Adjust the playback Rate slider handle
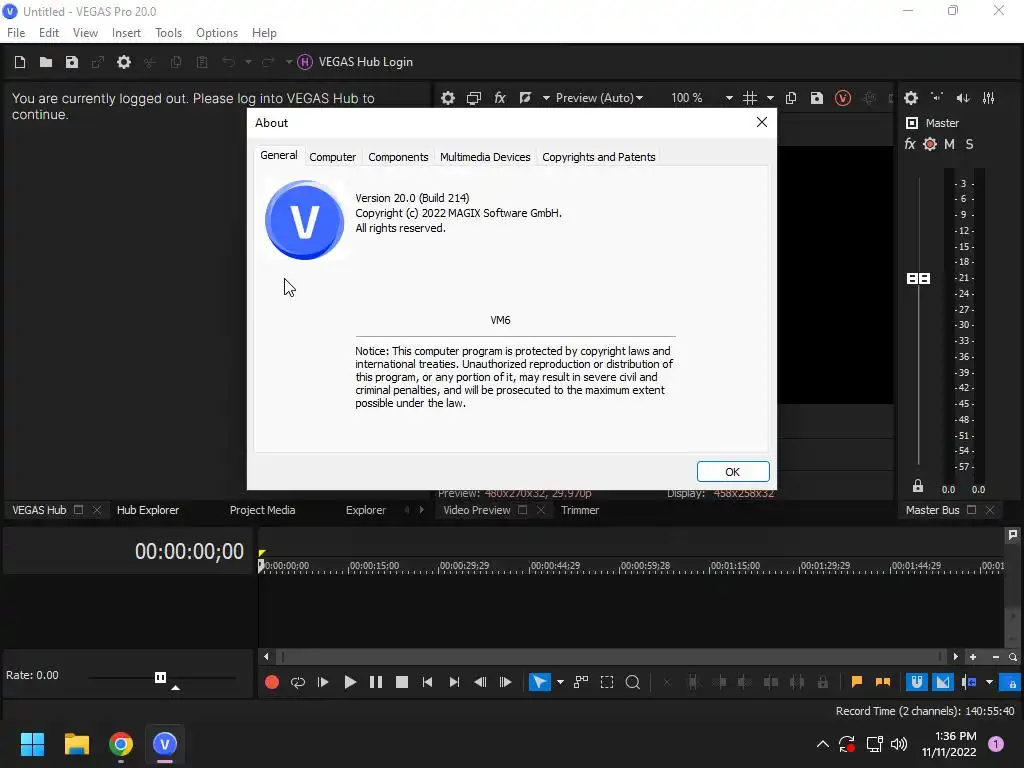This screenshot has height=768, width=1024. [x=160, y=677]
